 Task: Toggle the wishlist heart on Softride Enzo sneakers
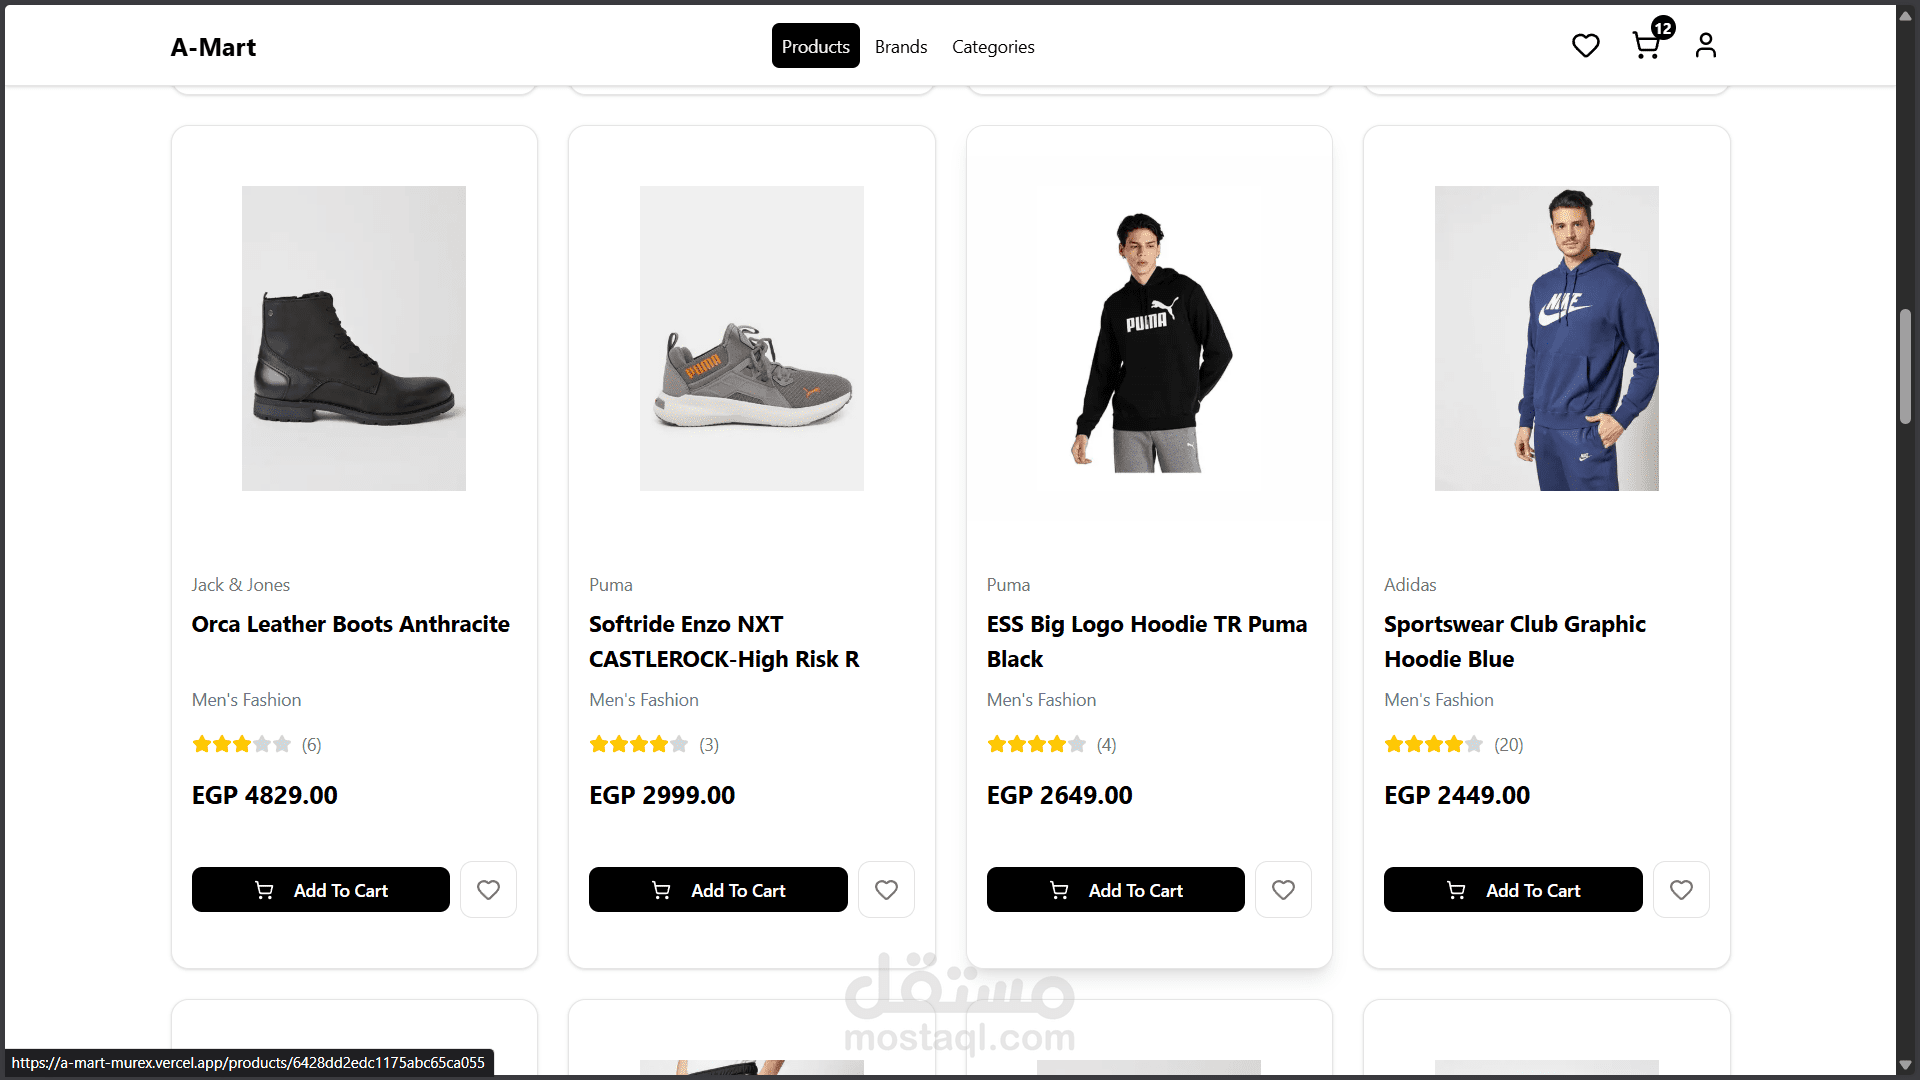pyautogui.click(x=886, y=889)
